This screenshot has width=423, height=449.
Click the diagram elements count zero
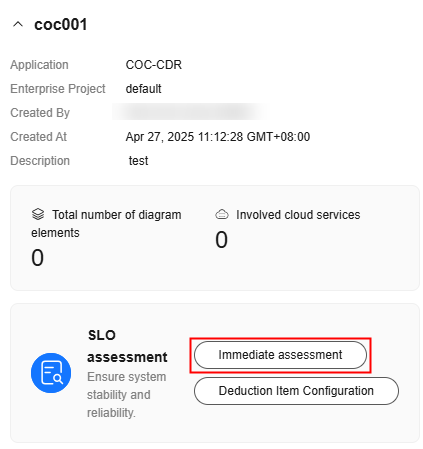pyautogui.click(x=37, y=258)
